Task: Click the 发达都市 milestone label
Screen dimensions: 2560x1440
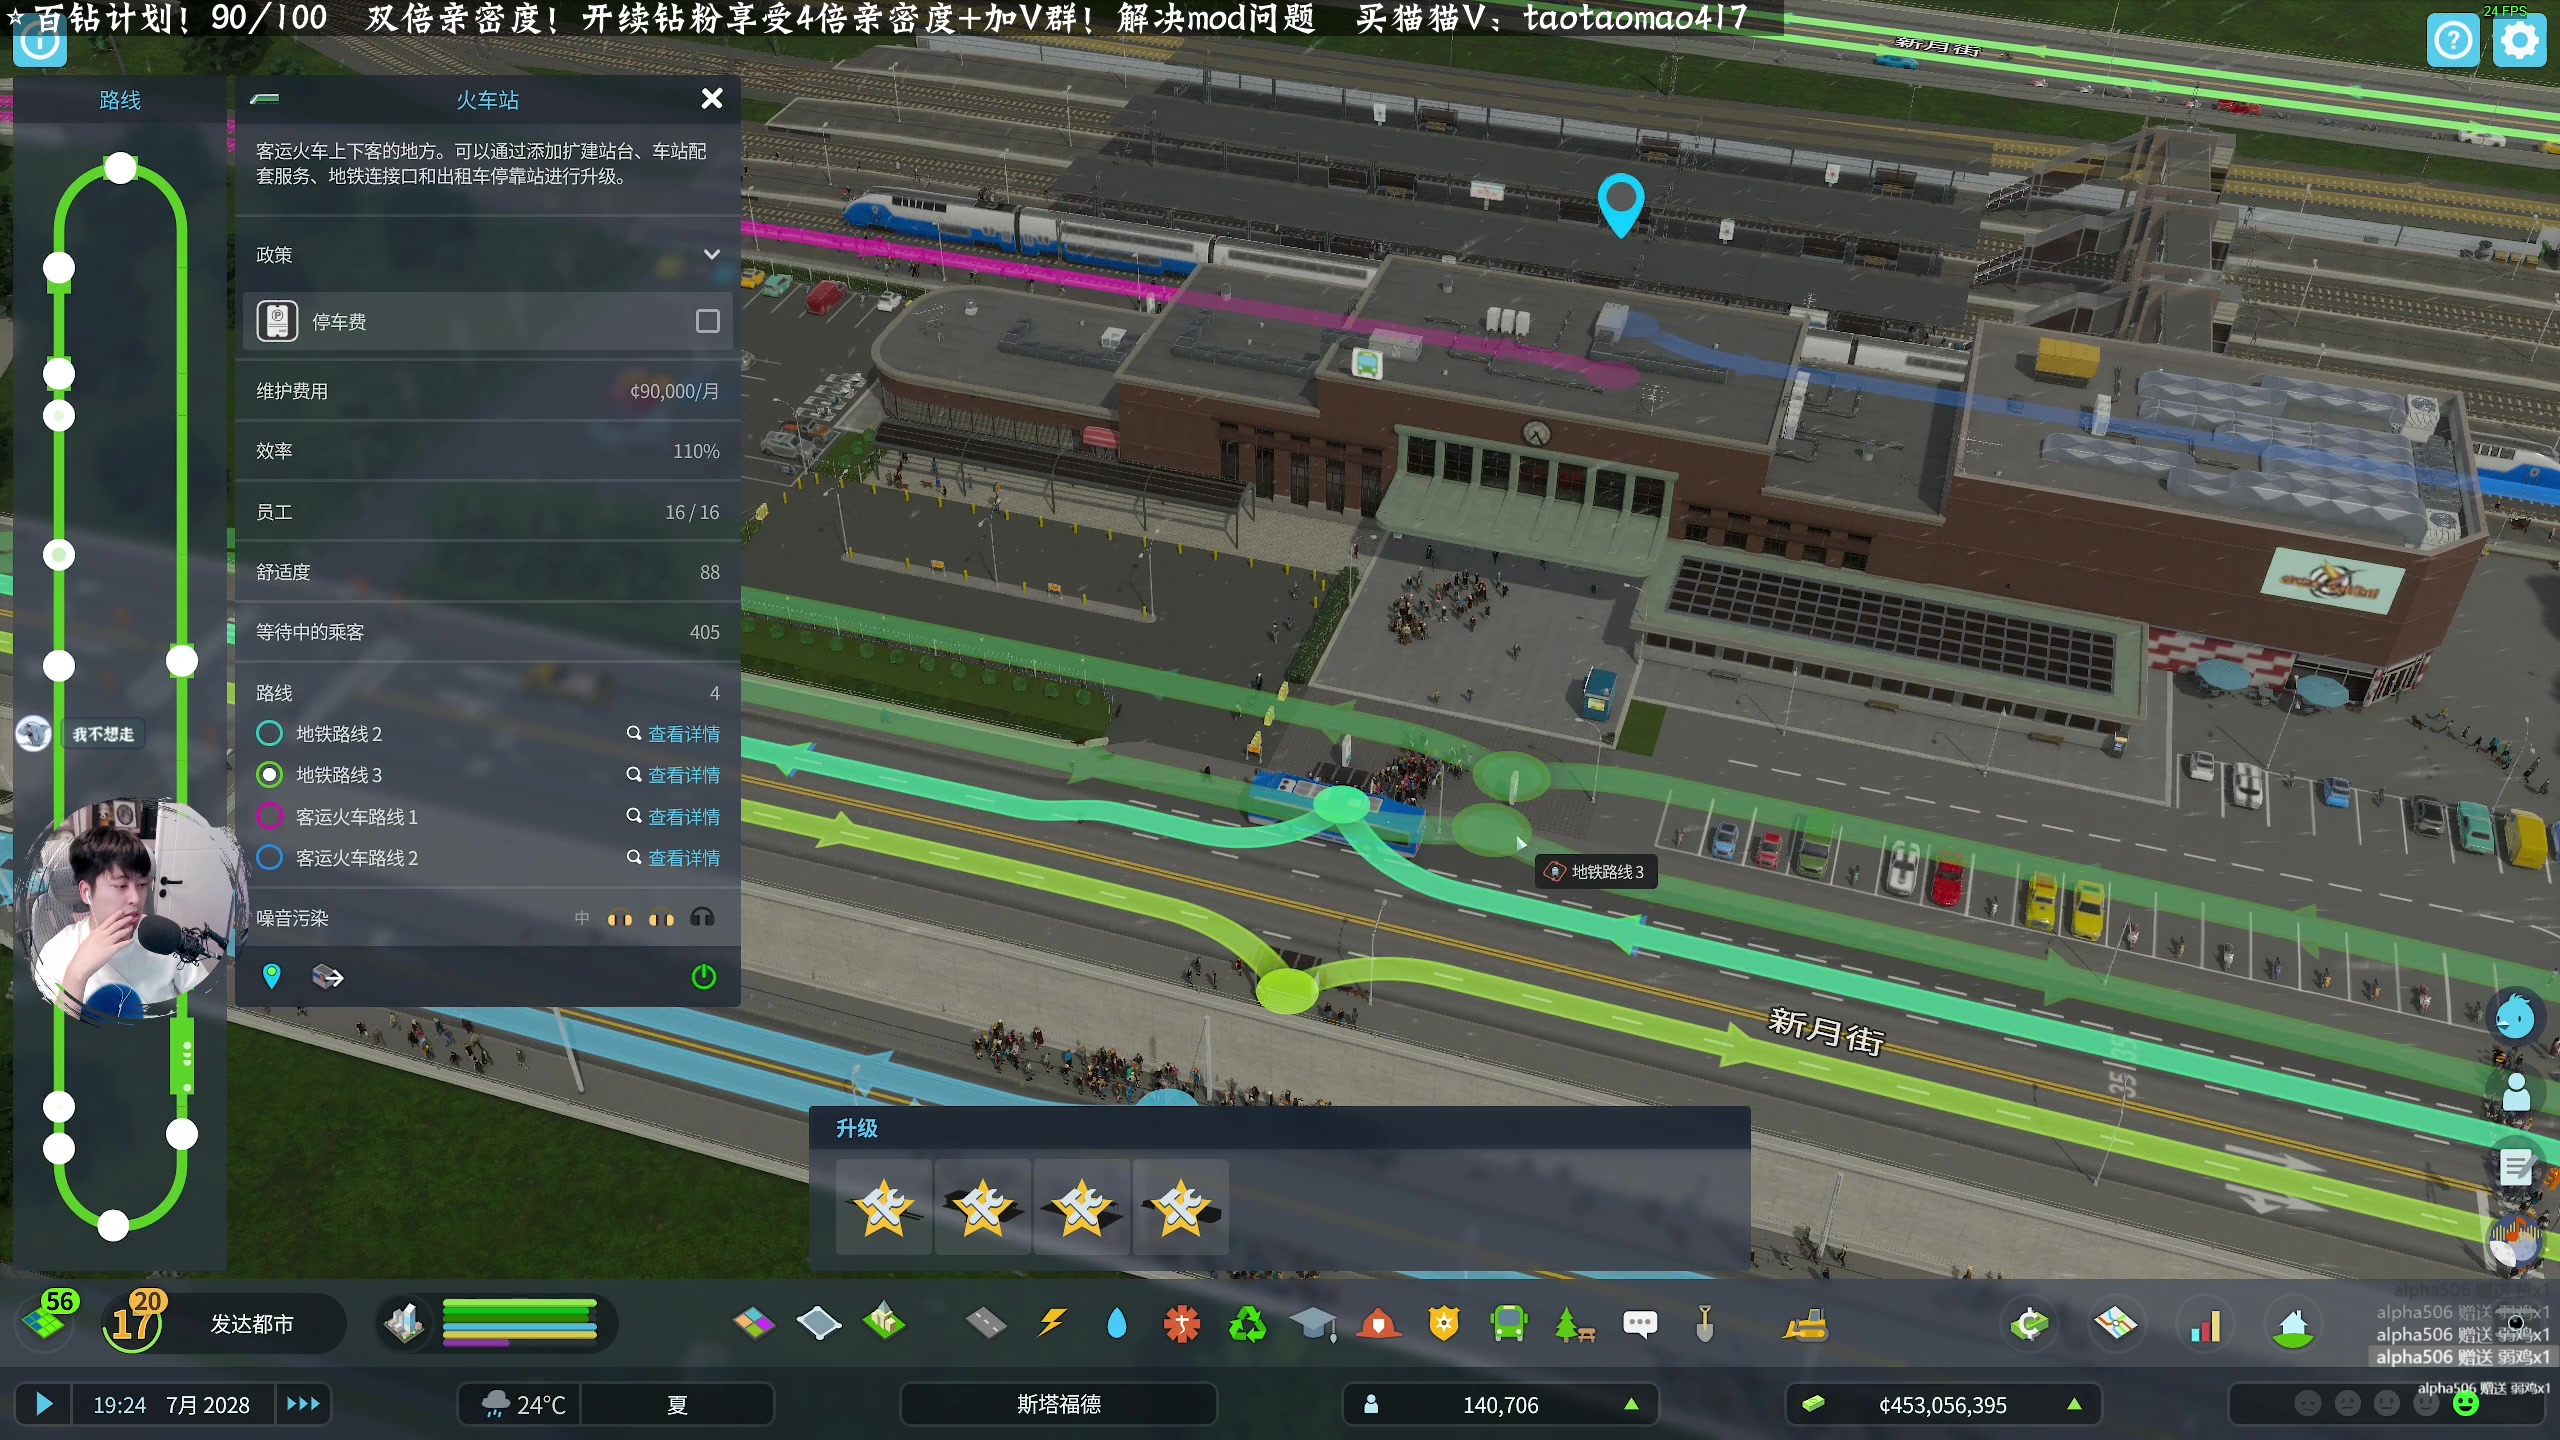Action: pyautogui.click(x=252, y=1324)
